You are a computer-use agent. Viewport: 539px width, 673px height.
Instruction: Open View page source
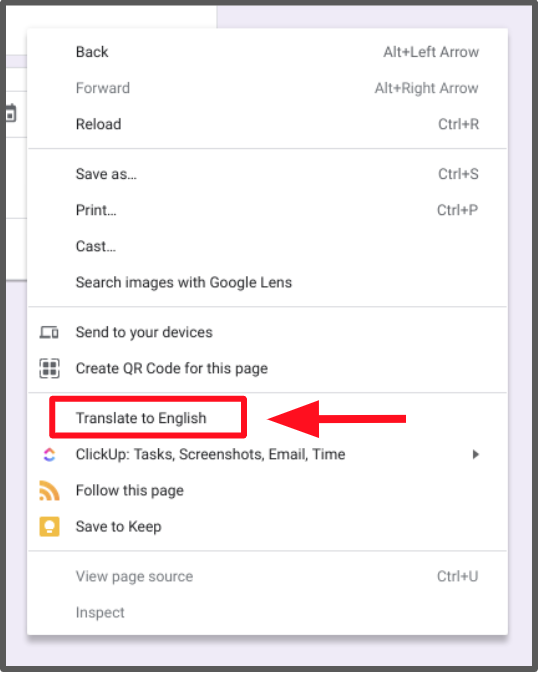pyautogui.click(x=267, y=576)
